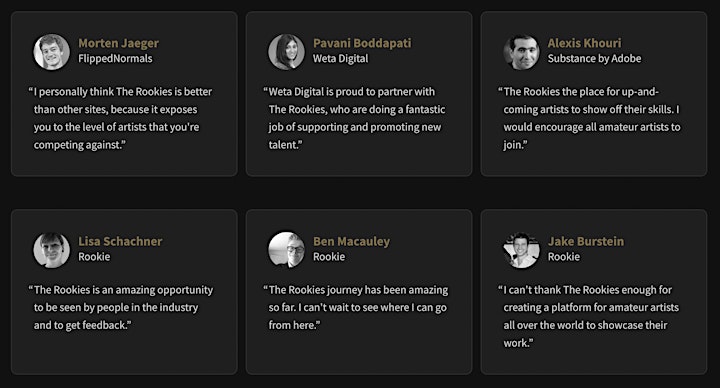Click Pavani Boddapati's avatar photo
This screenshot has height=388, width=720.
[286, 51]
